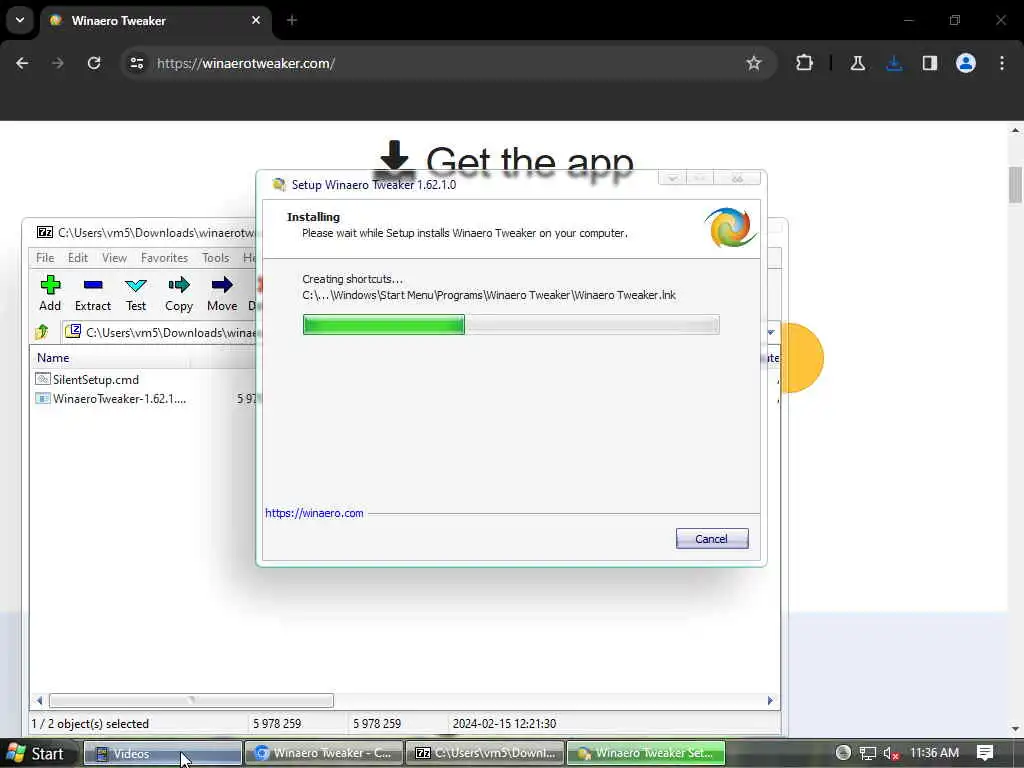
Task: Switch to Winaero Tweaker Setup taskbar item
Action: (x=646, y=754)
